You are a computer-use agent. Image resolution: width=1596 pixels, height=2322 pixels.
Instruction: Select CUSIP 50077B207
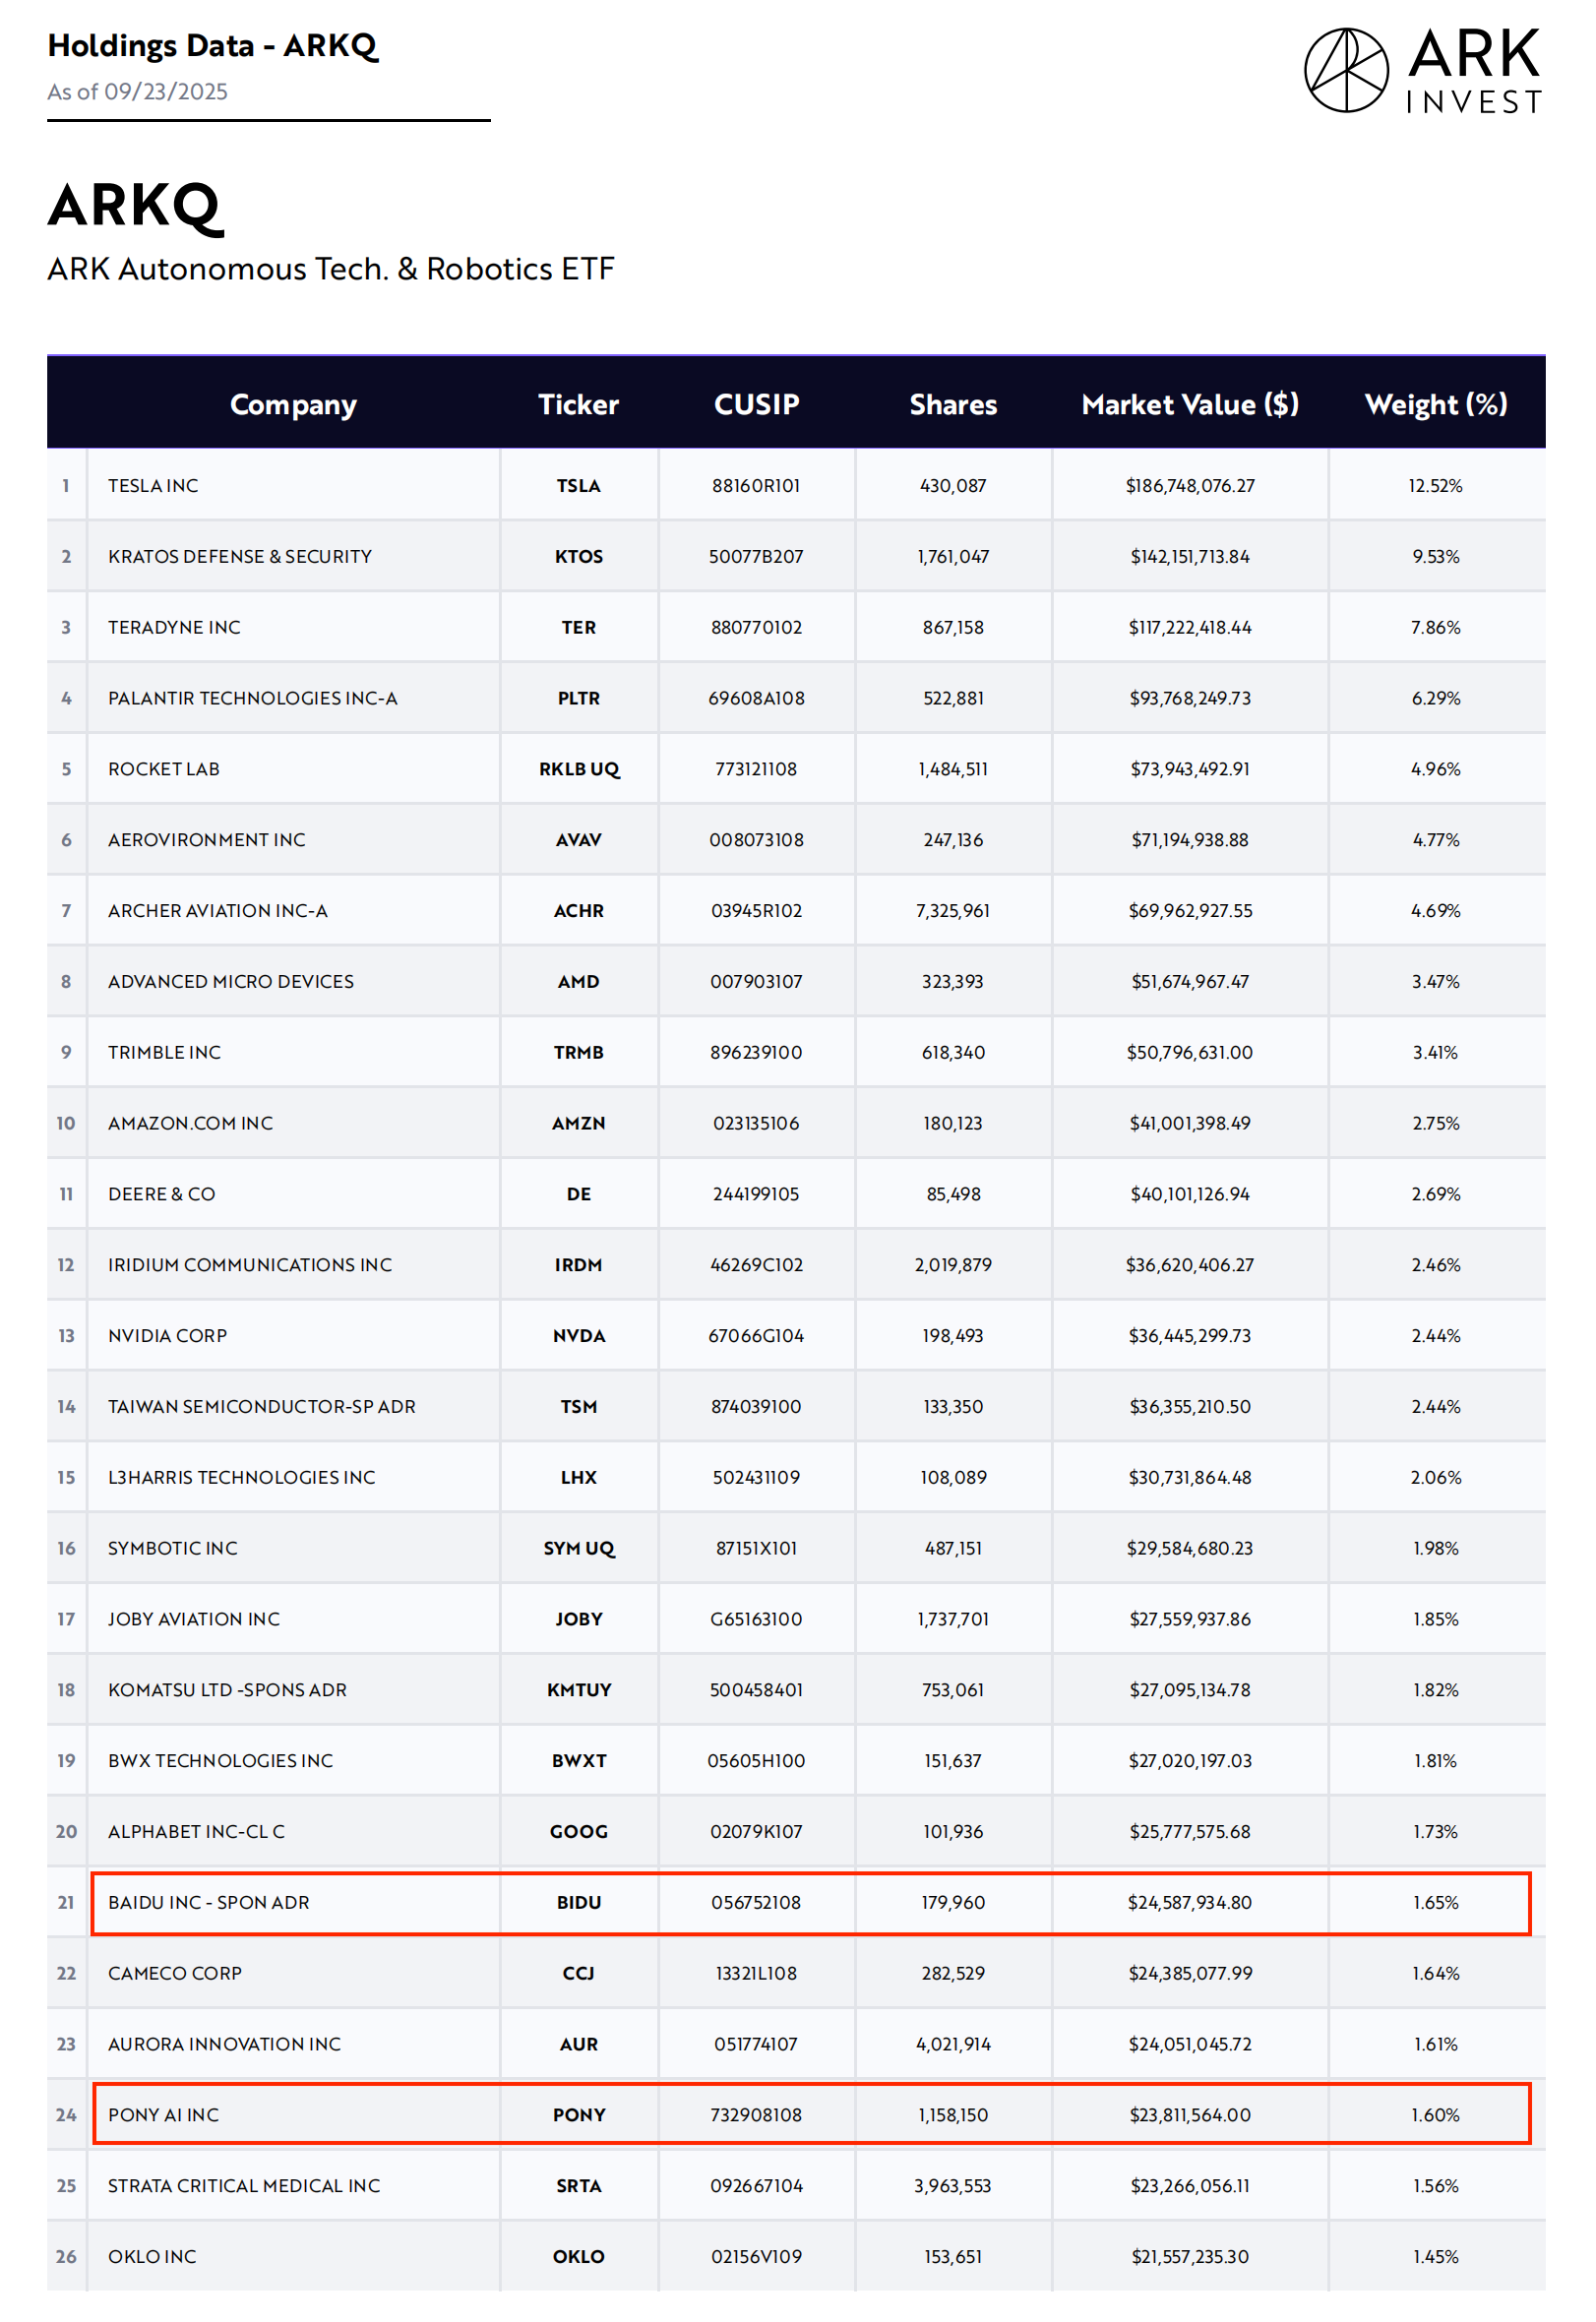[x=757, y=557]
